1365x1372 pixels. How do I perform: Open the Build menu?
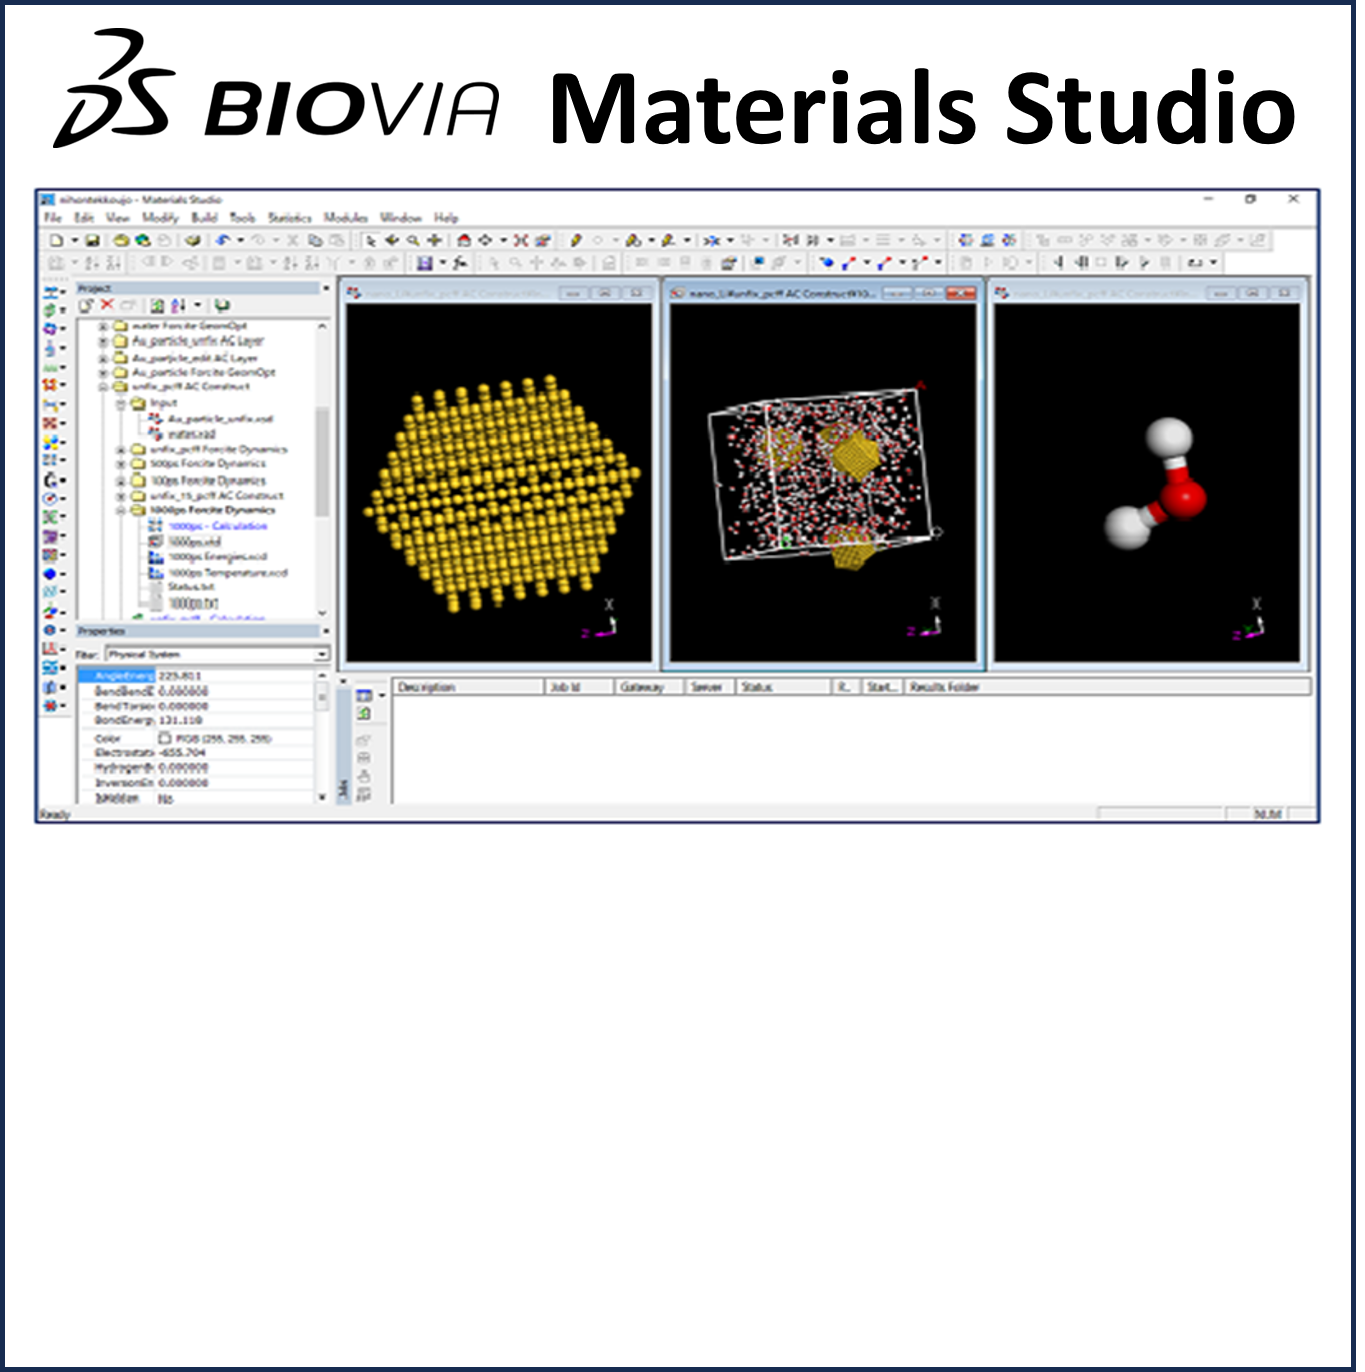tap(204, 218)
